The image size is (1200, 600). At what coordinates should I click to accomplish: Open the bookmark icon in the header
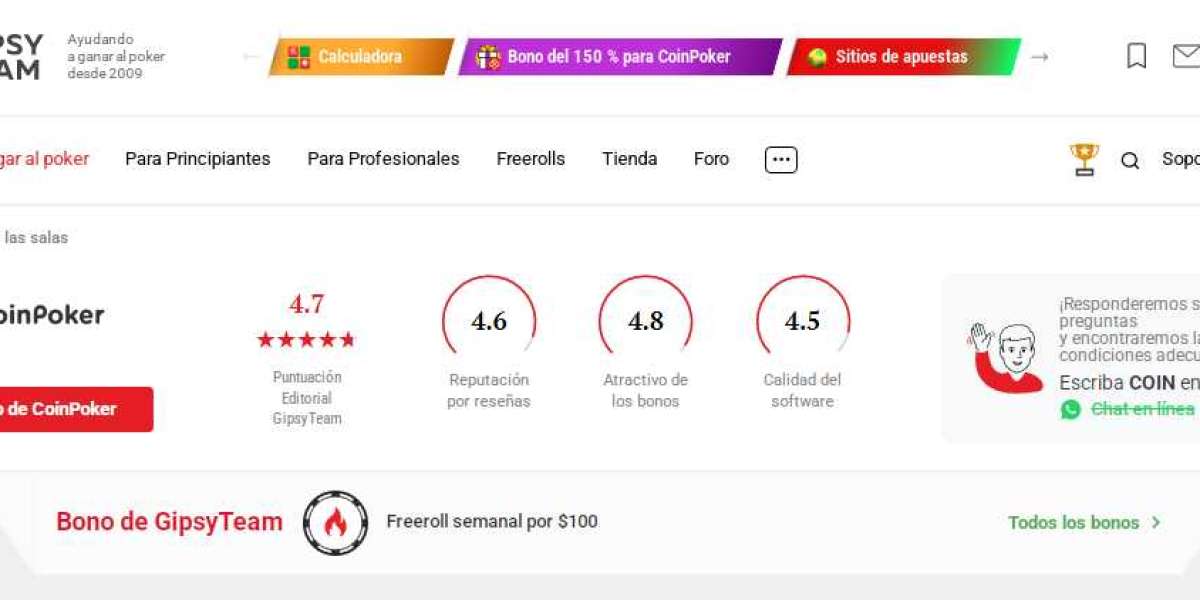pyautogui.click(x=1136, y=56)
